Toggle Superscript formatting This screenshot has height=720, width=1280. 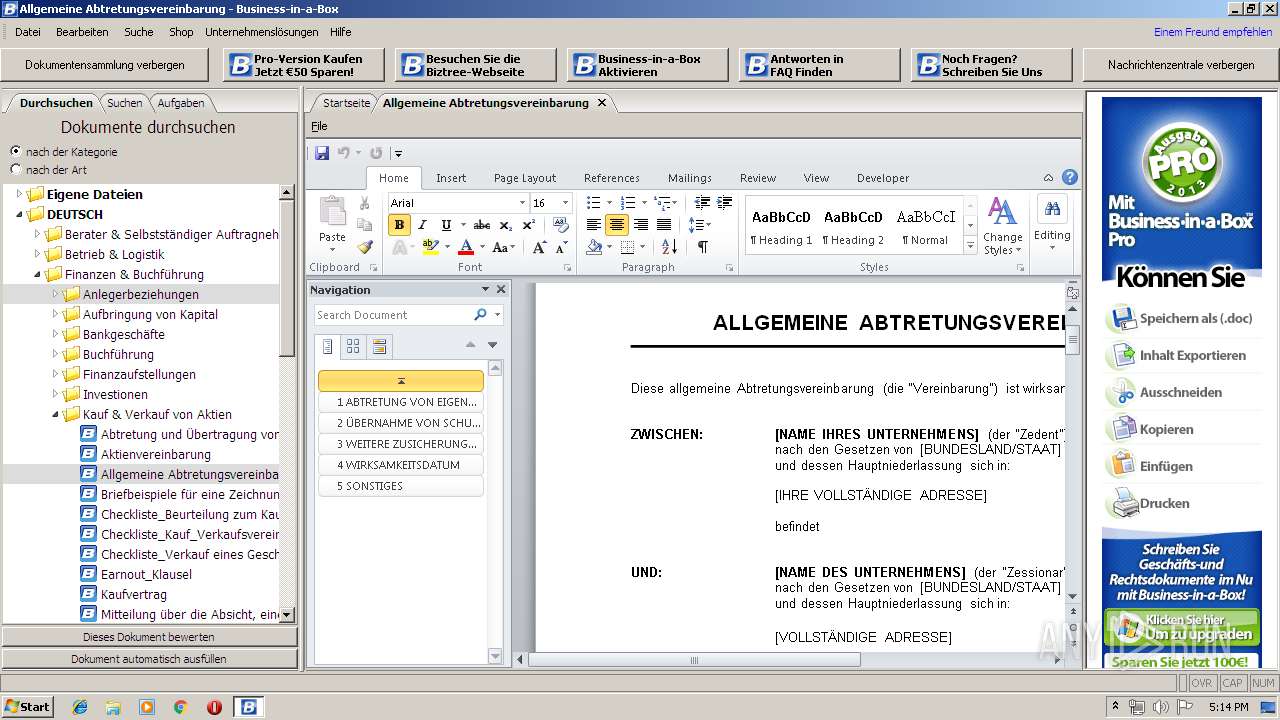tap(528, 225)
